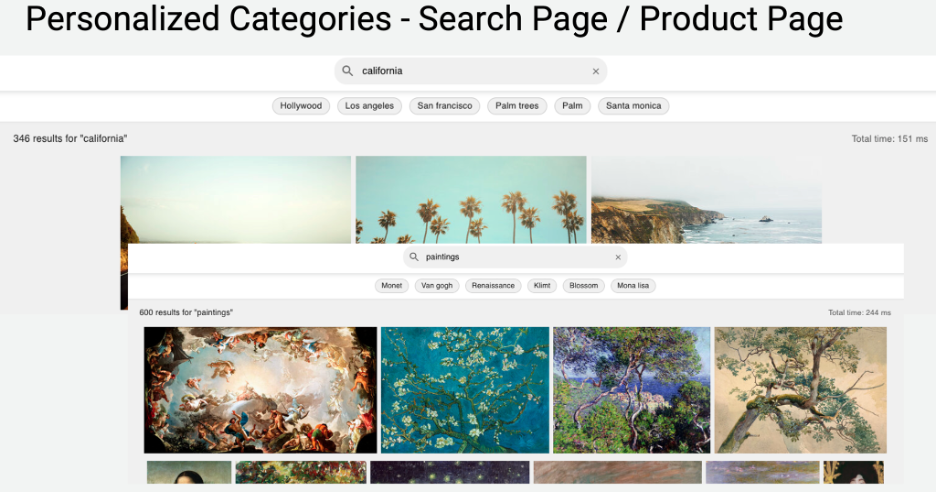
Task: Pick the Van gogh suggestion chip
Action: pyautogui.click(x=437, y=285)
